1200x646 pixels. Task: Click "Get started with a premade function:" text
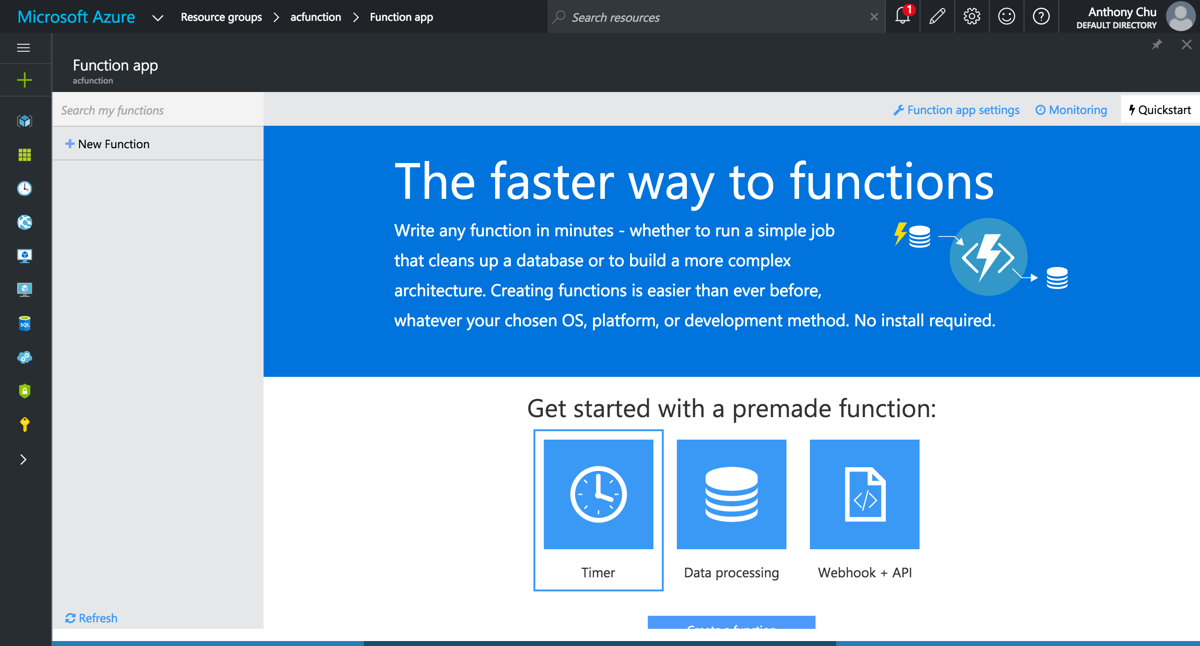pyautogui.click(x=731, y=408)
